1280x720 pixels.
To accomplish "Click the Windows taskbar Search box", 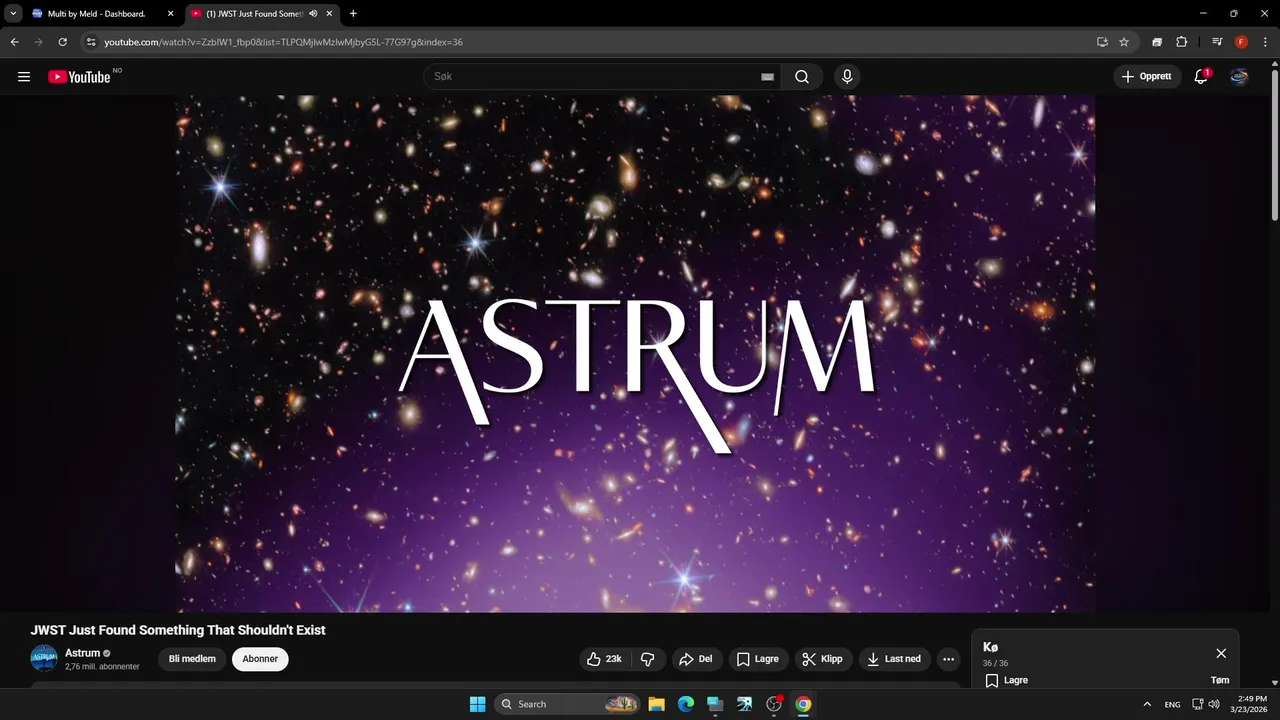I will click(569, 704).
